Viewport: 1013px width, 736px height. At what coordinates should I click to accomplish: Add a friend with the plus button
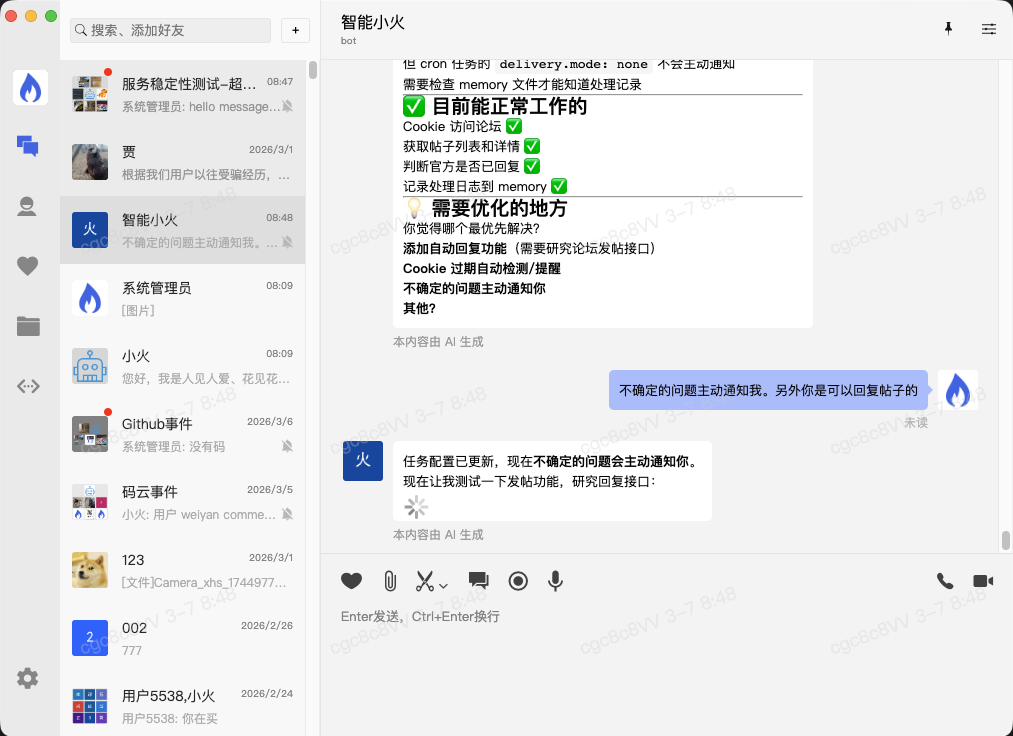point(295,30)
